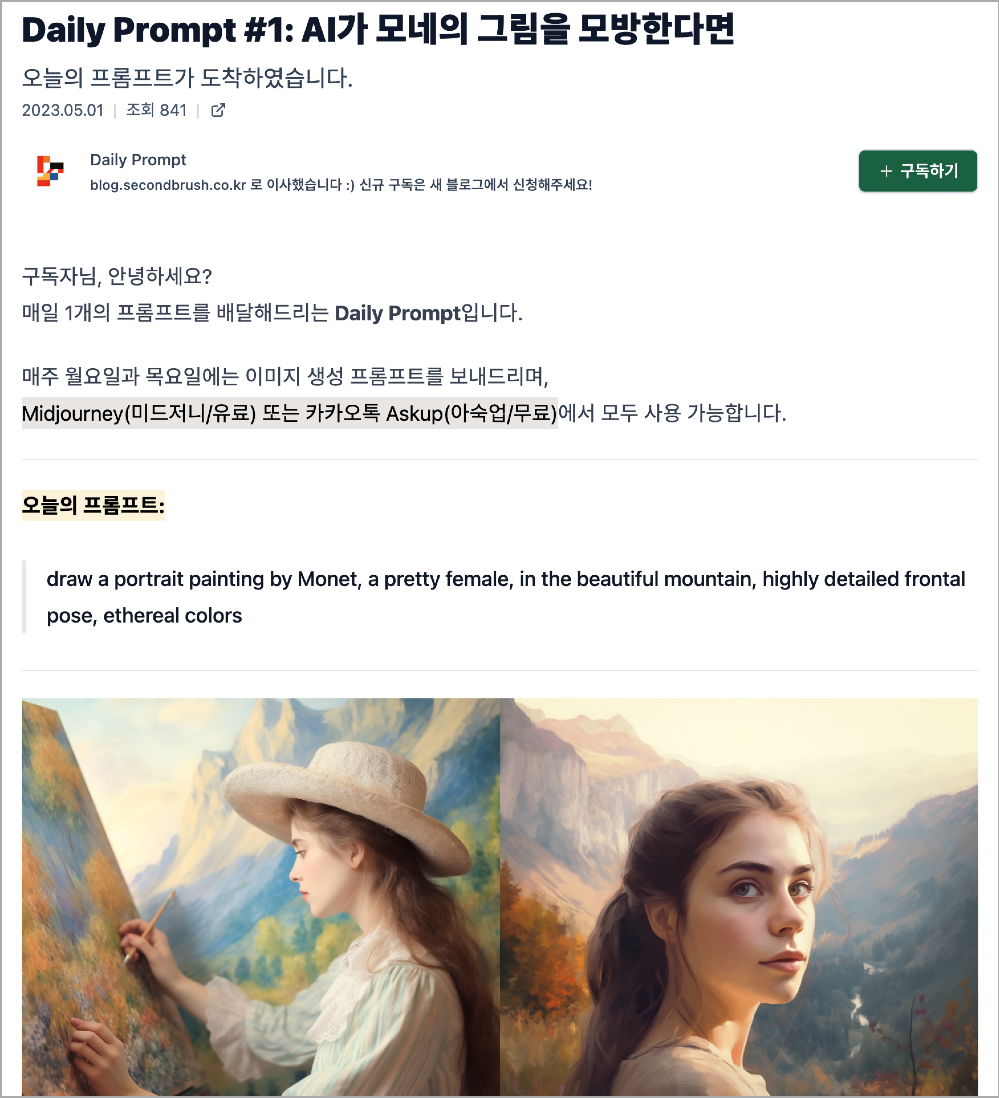The image size is (999, 1098).
Task: Click the 2023.05.01 publication date
Action: click(62, 110)
